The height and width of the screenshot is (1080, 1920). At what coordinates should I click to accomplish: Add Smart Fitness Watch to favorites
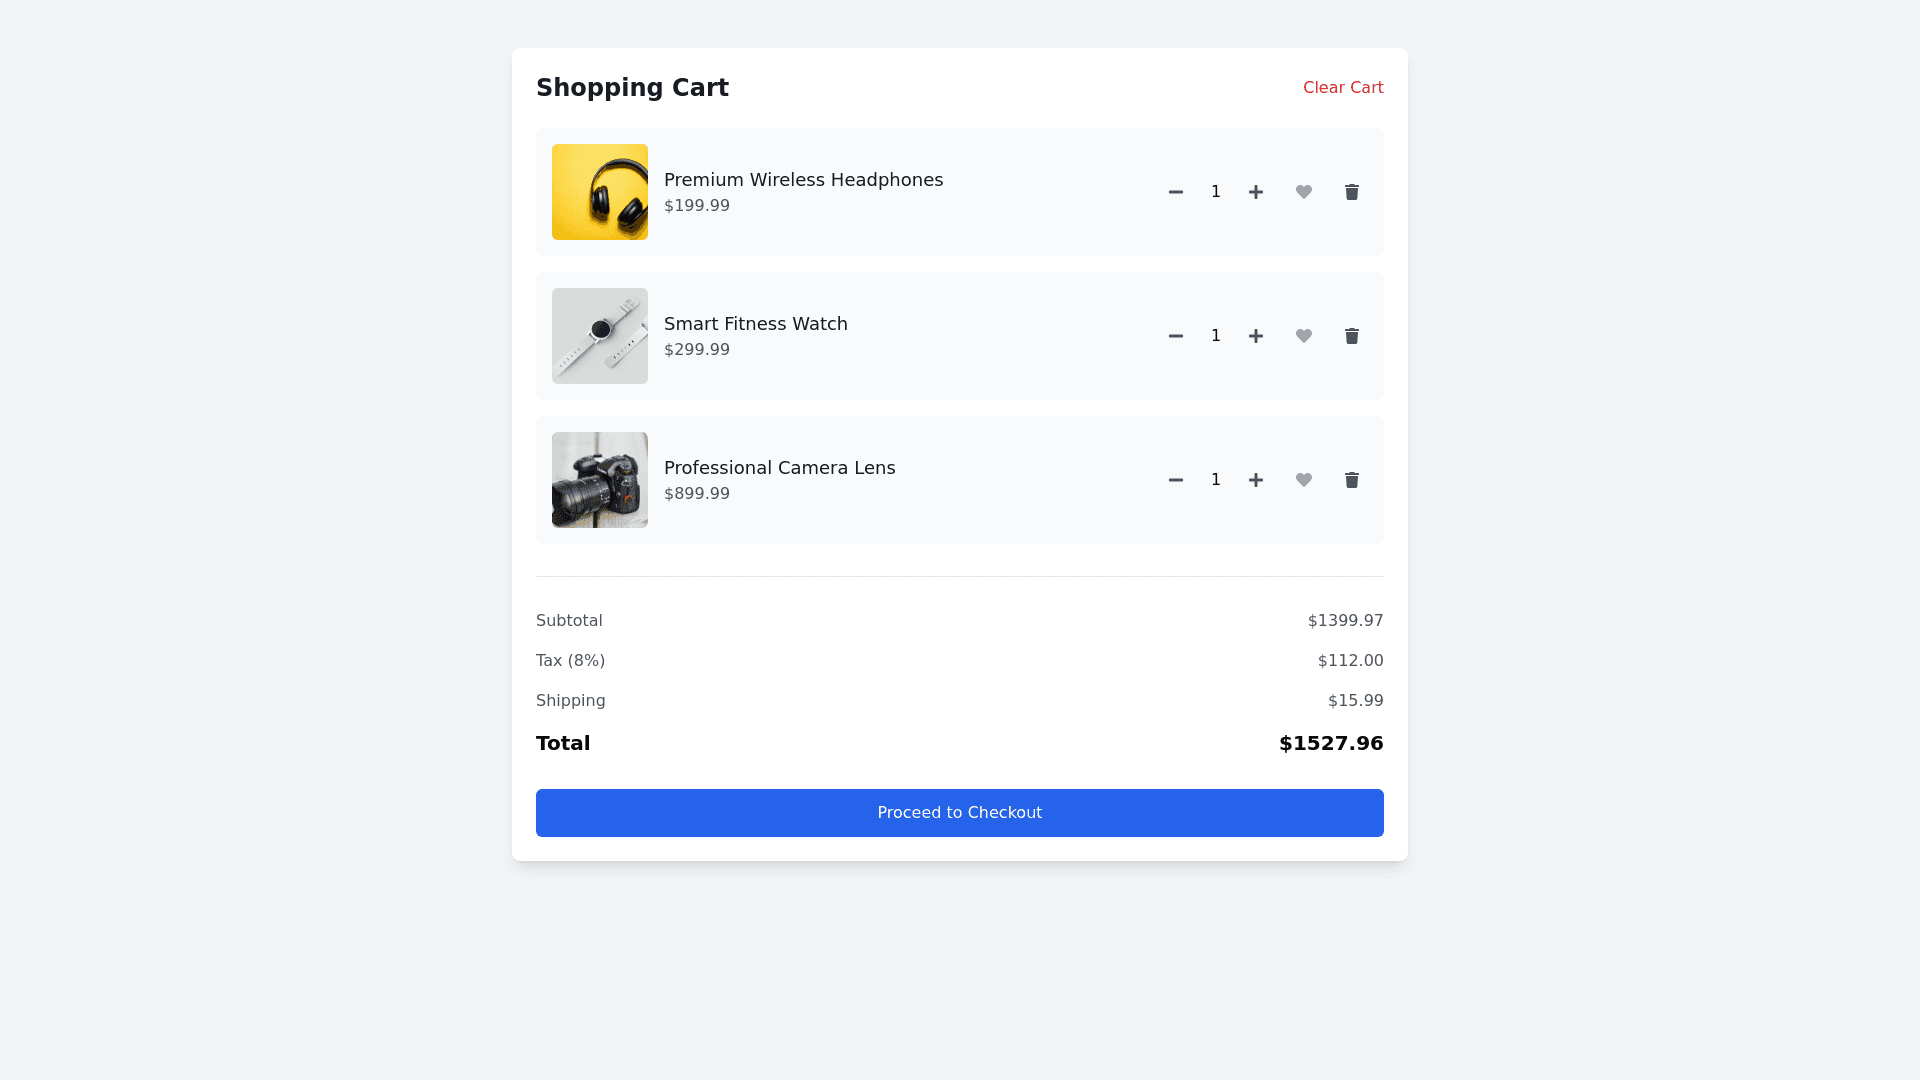pyautogui.click(x=1304, y=336)
